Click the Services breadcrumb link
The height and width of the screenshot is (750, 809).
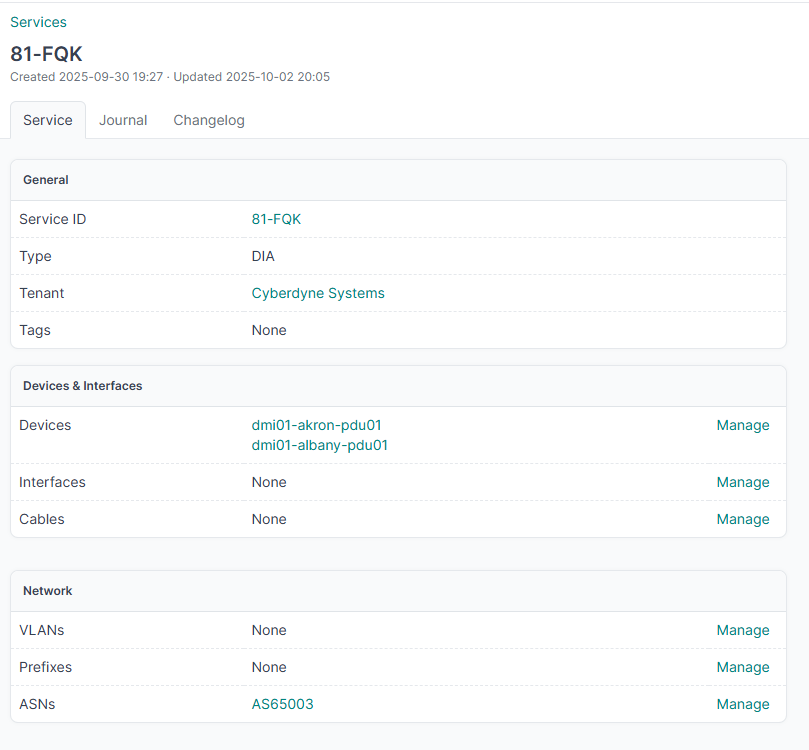click(38, 22)
